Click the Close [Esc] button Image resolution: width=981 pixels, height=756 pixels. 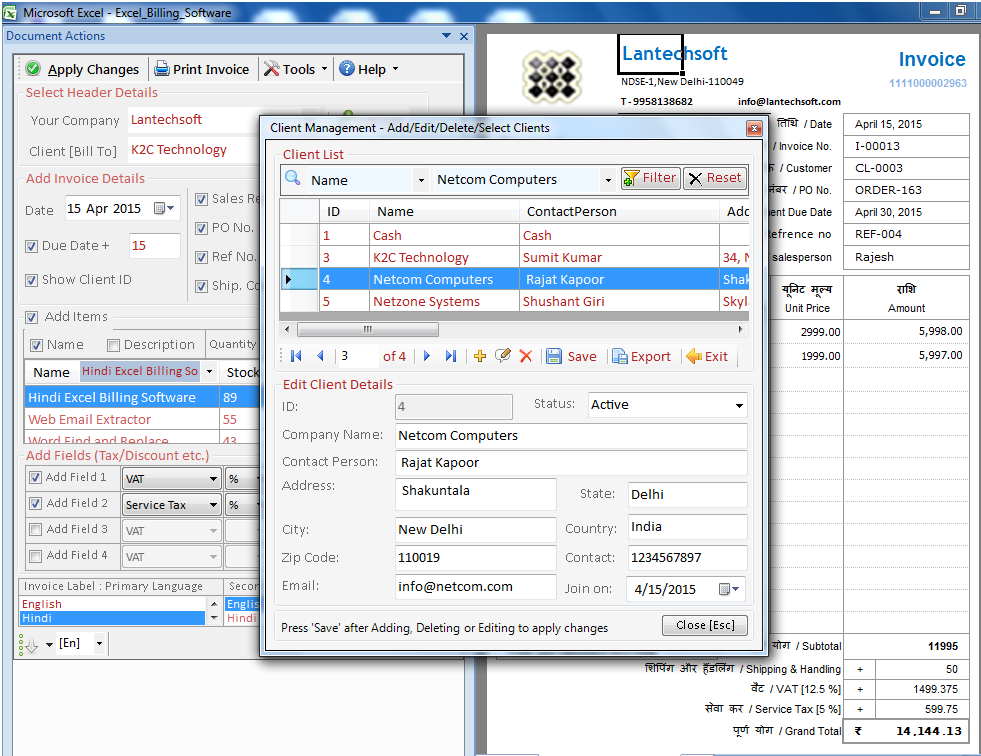point(704,625)
